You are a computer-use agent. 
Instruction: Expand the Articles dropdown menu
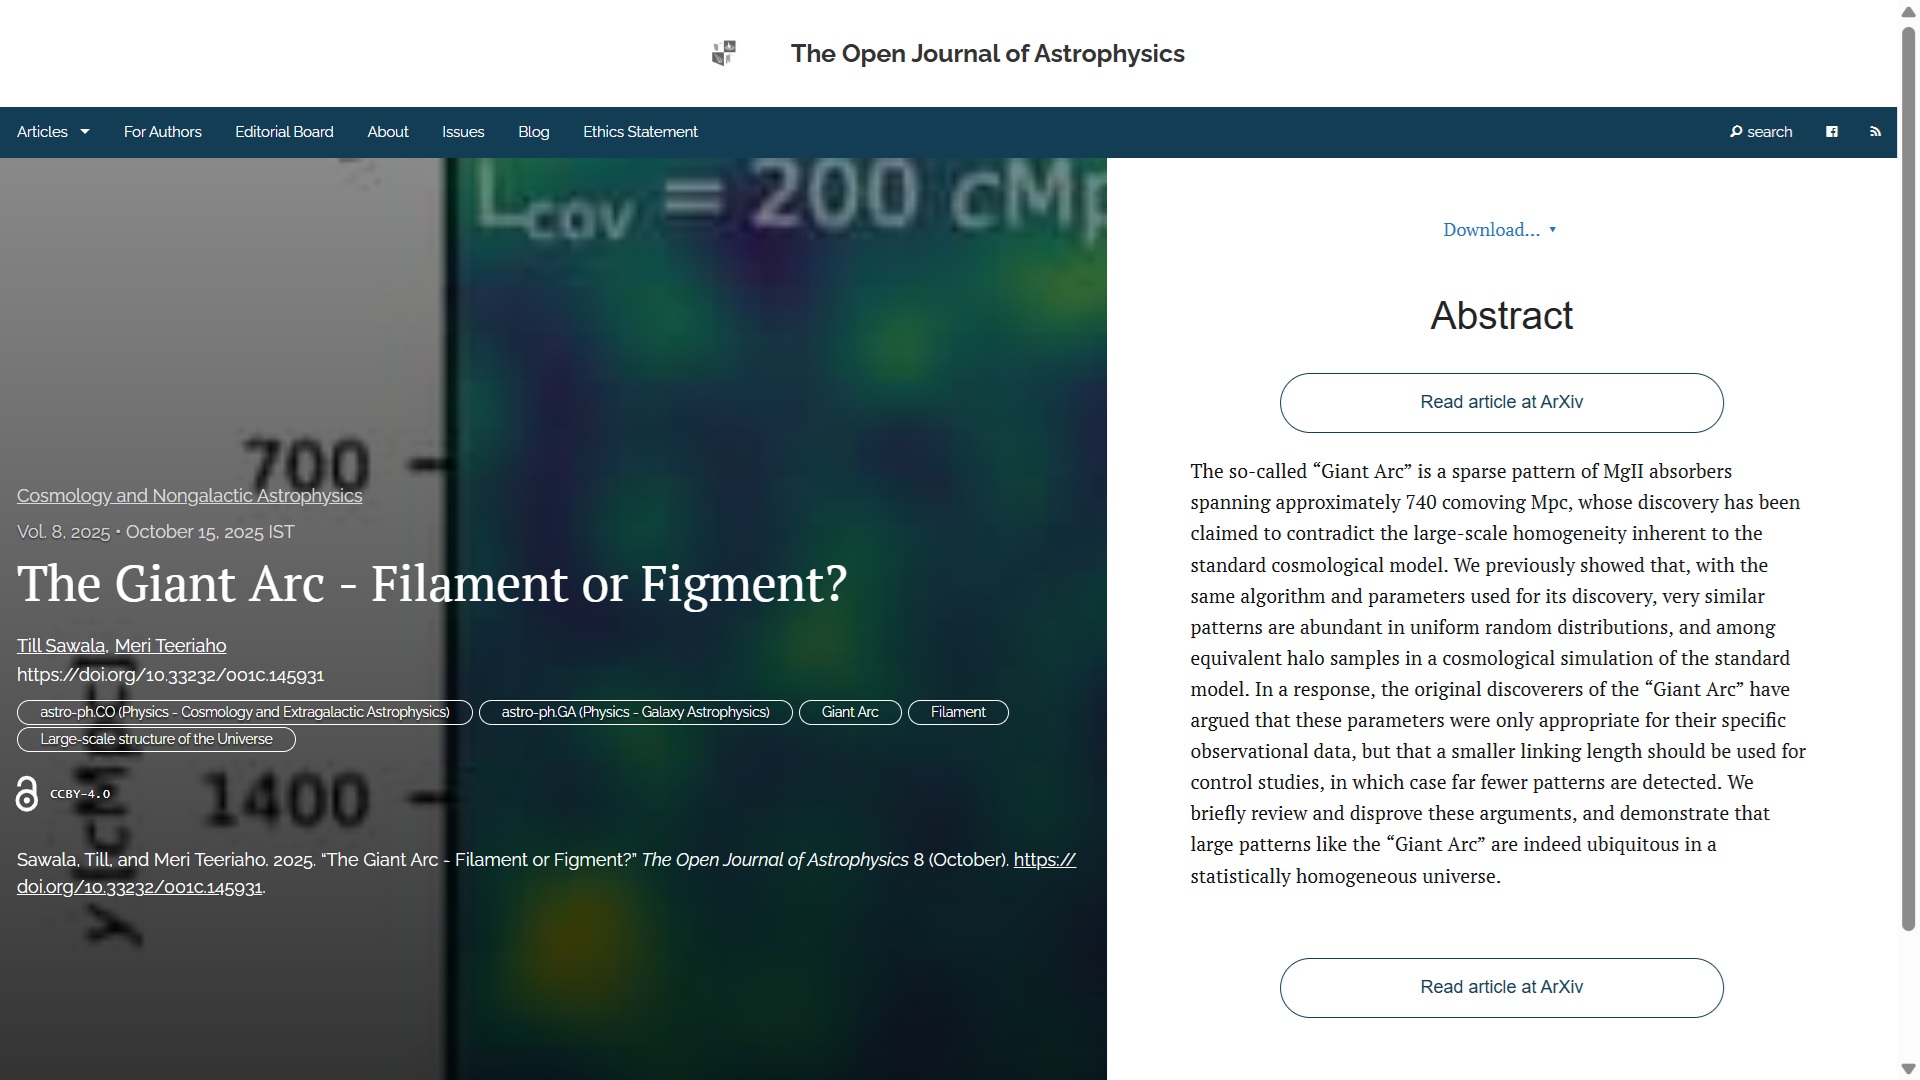click(x=53, y=132)
